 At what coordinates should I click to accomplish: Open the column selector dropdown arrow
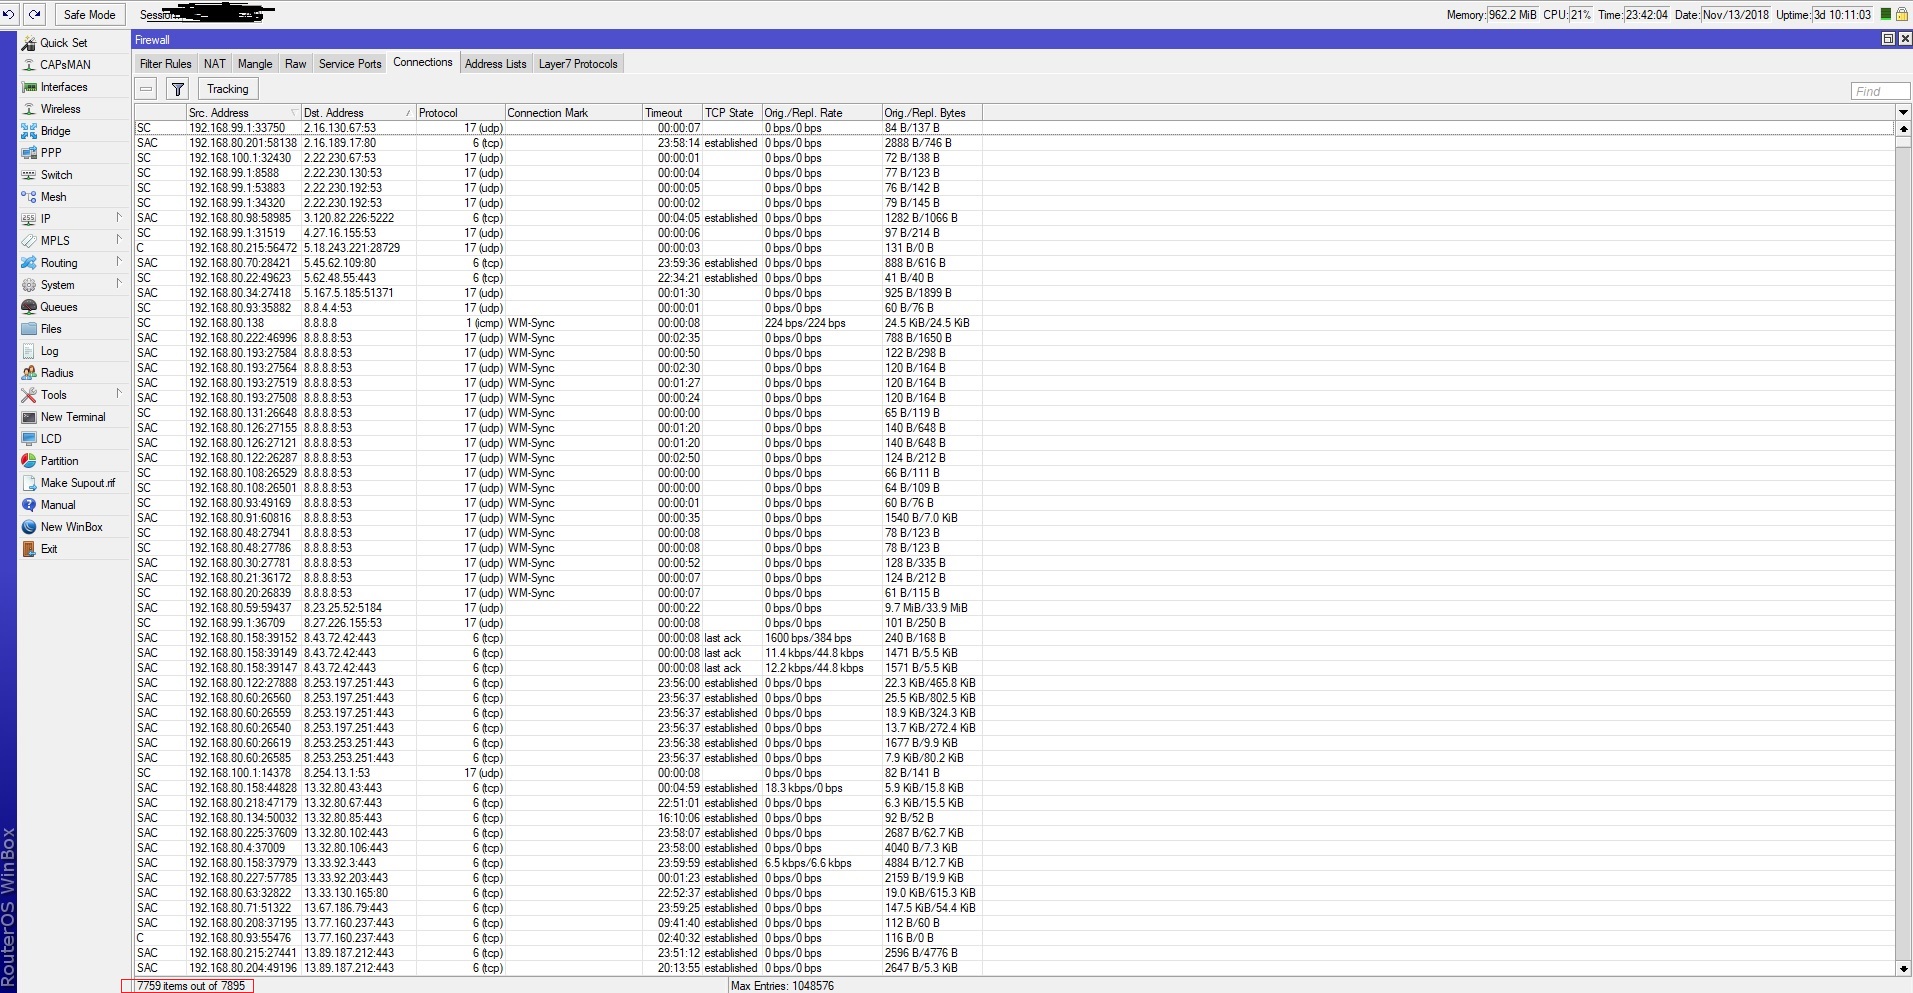tap(1903, 112)
